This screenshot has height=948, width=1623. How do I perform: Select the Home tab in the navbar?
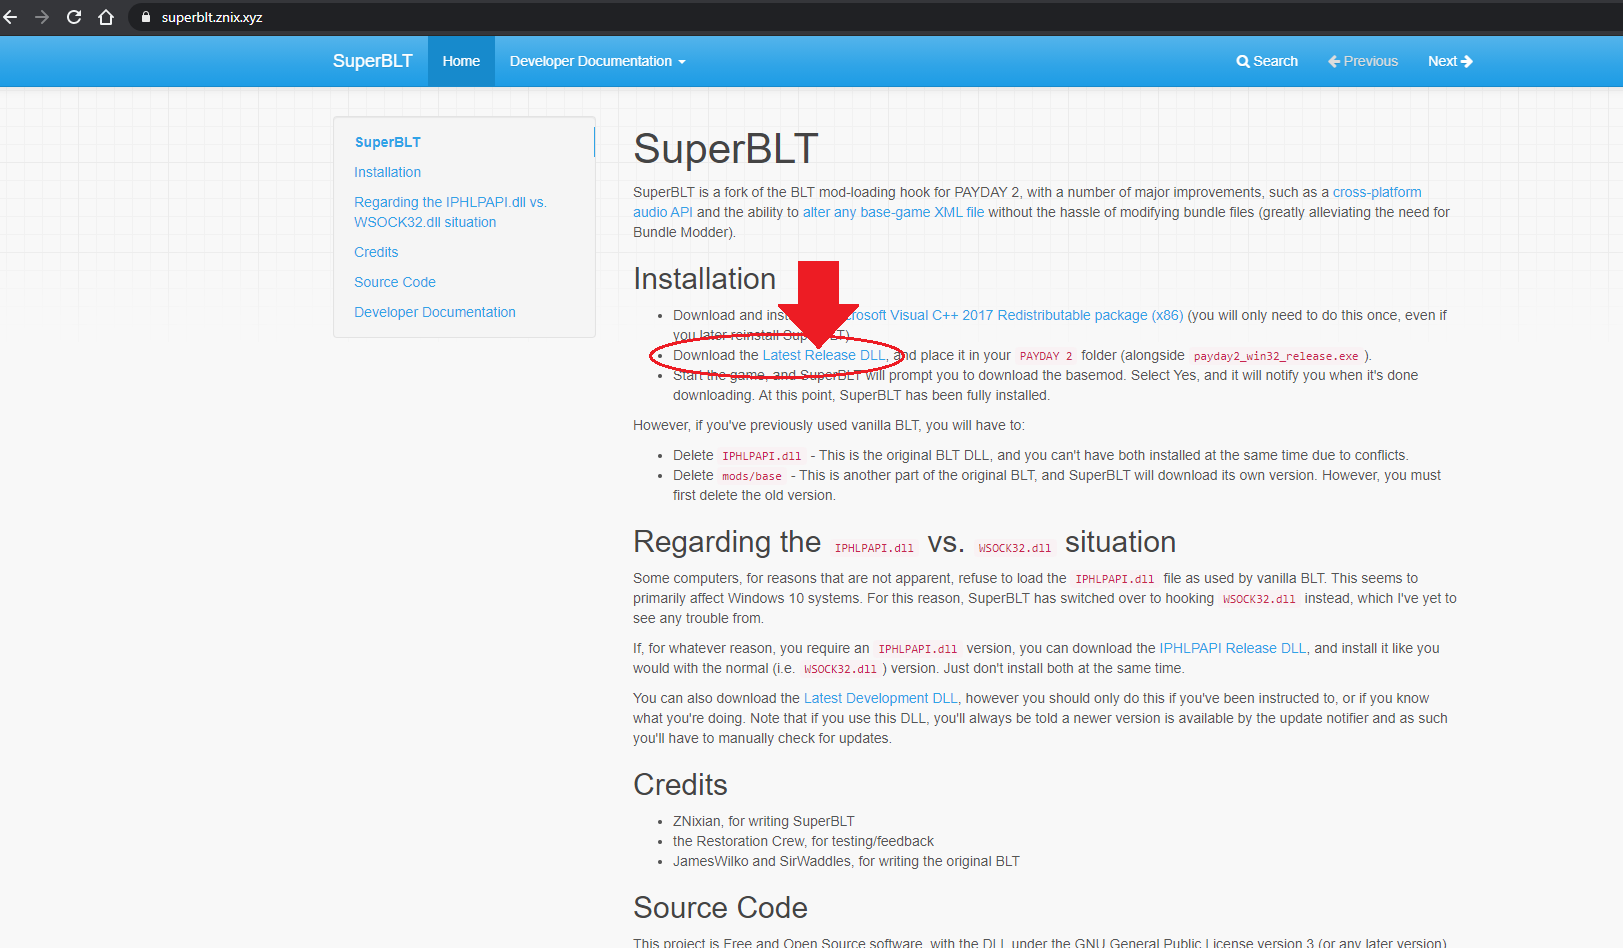[461, 61]
